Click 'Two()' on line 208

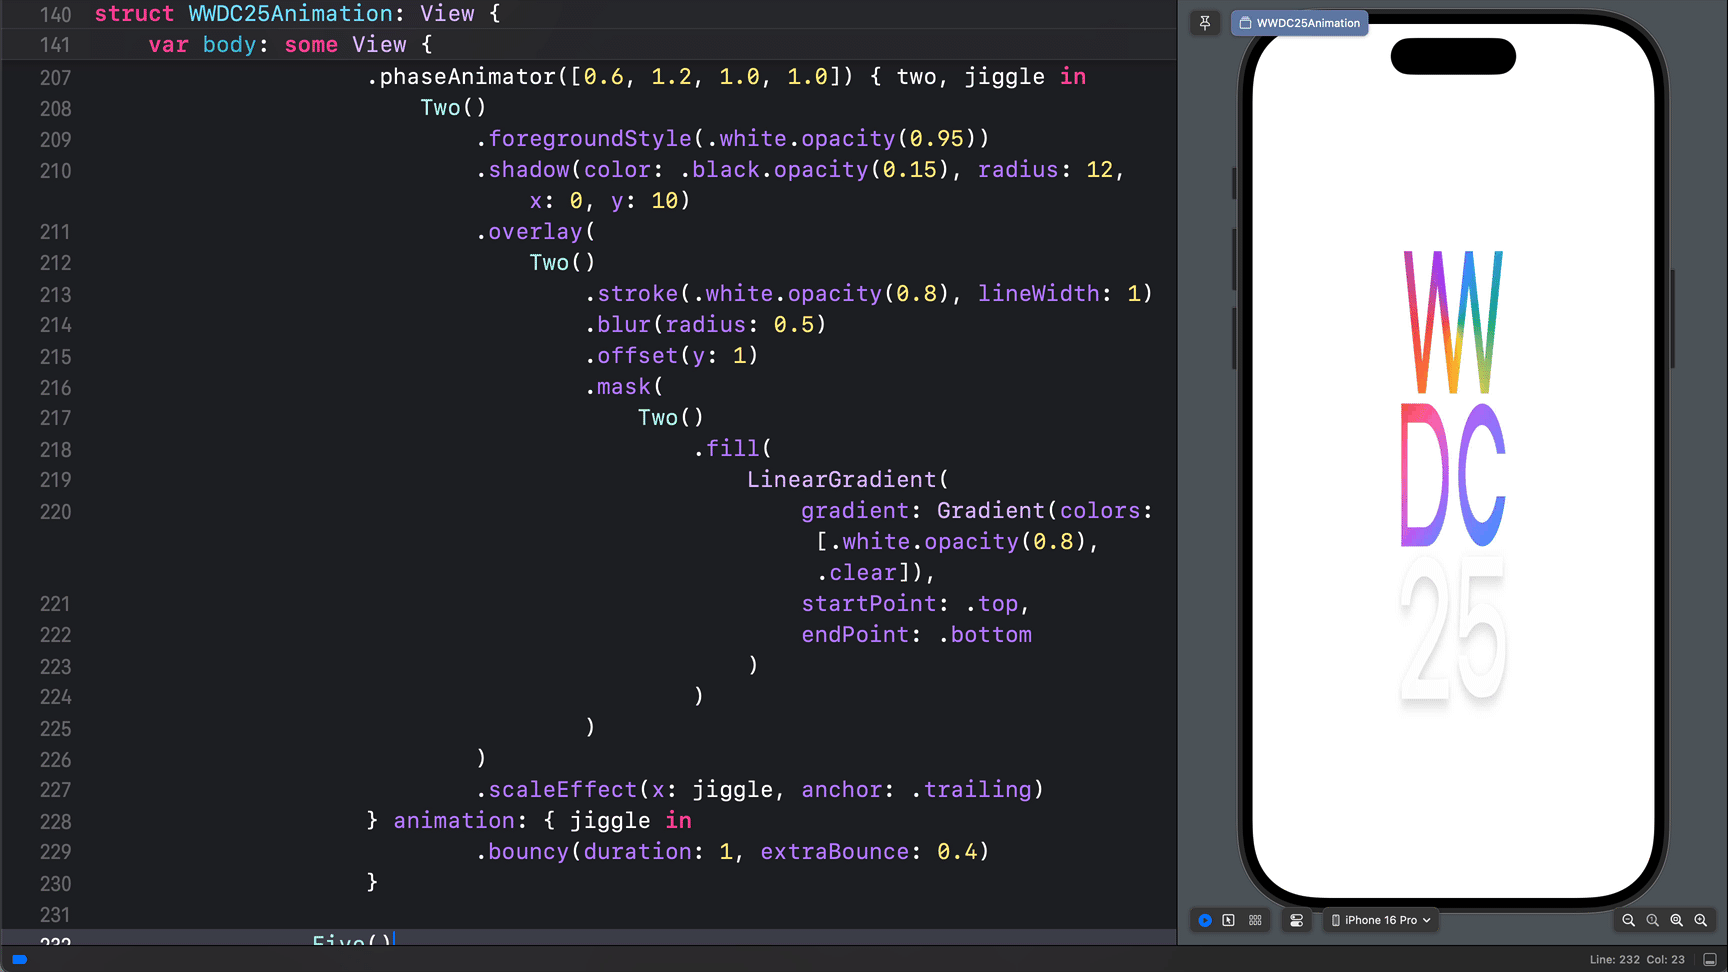coord(453,108)
